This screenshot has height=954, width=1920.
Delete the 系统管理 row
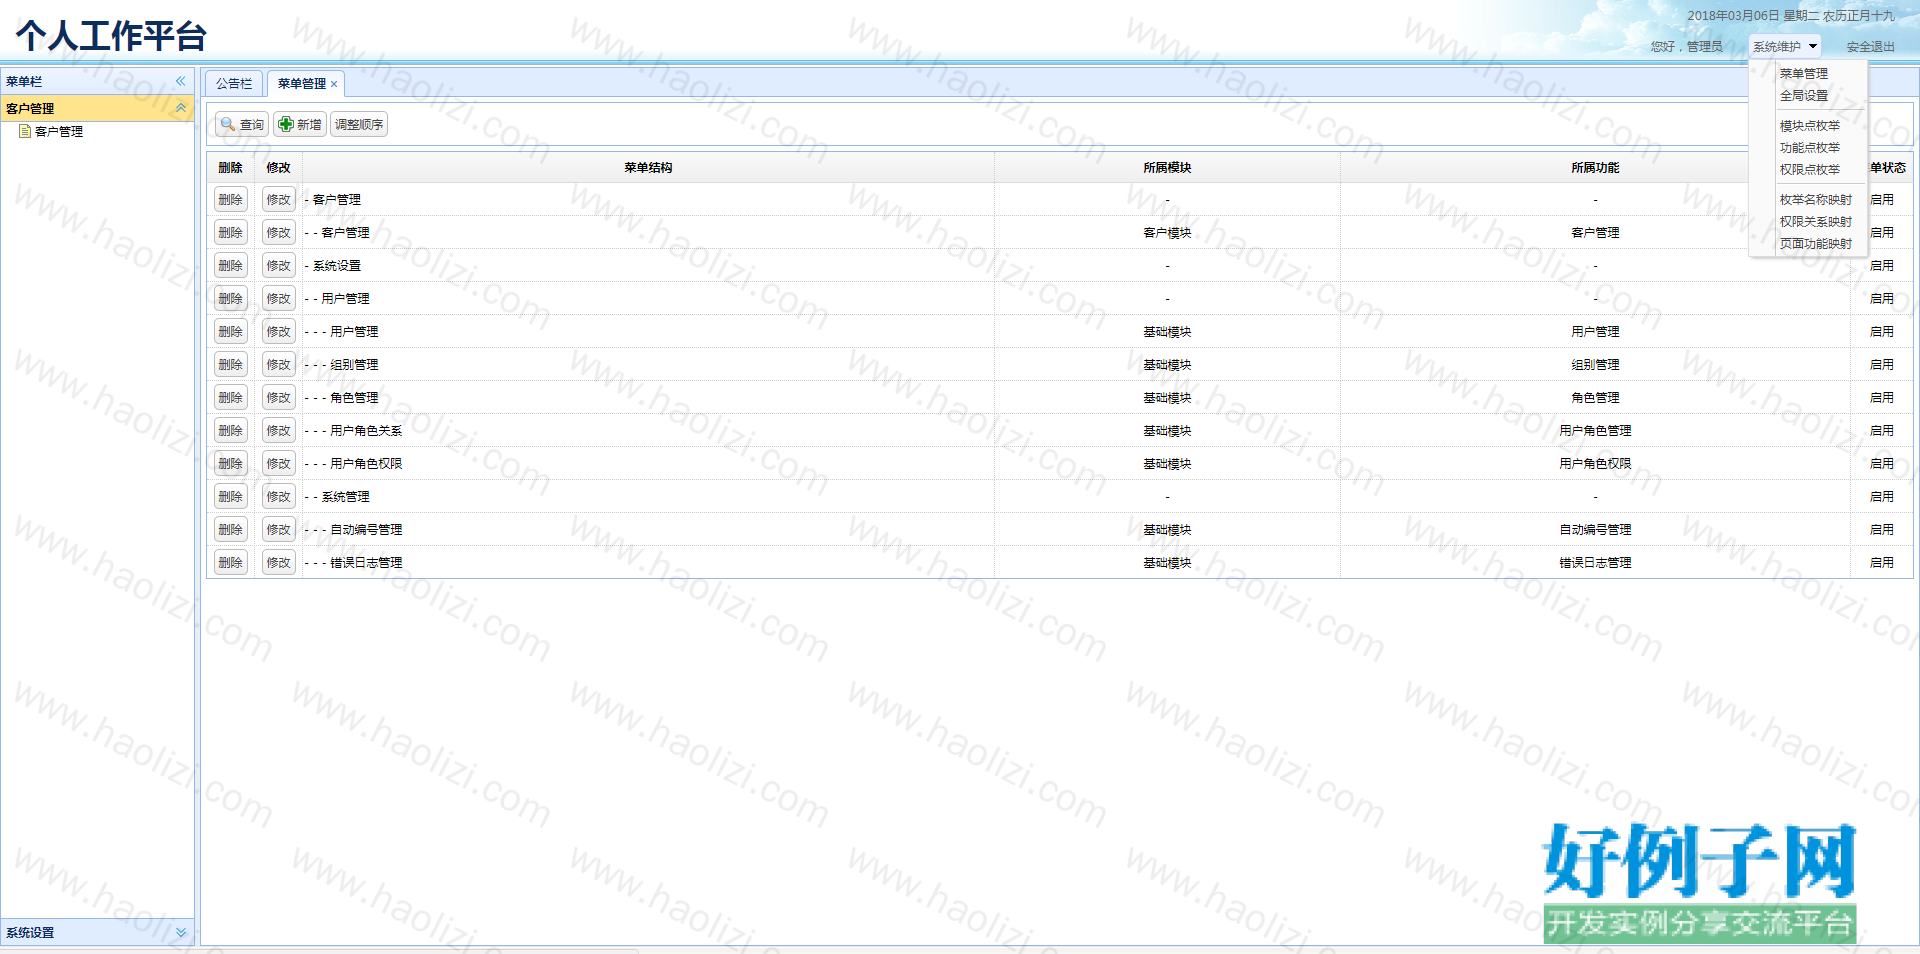(x=231, y=496)
